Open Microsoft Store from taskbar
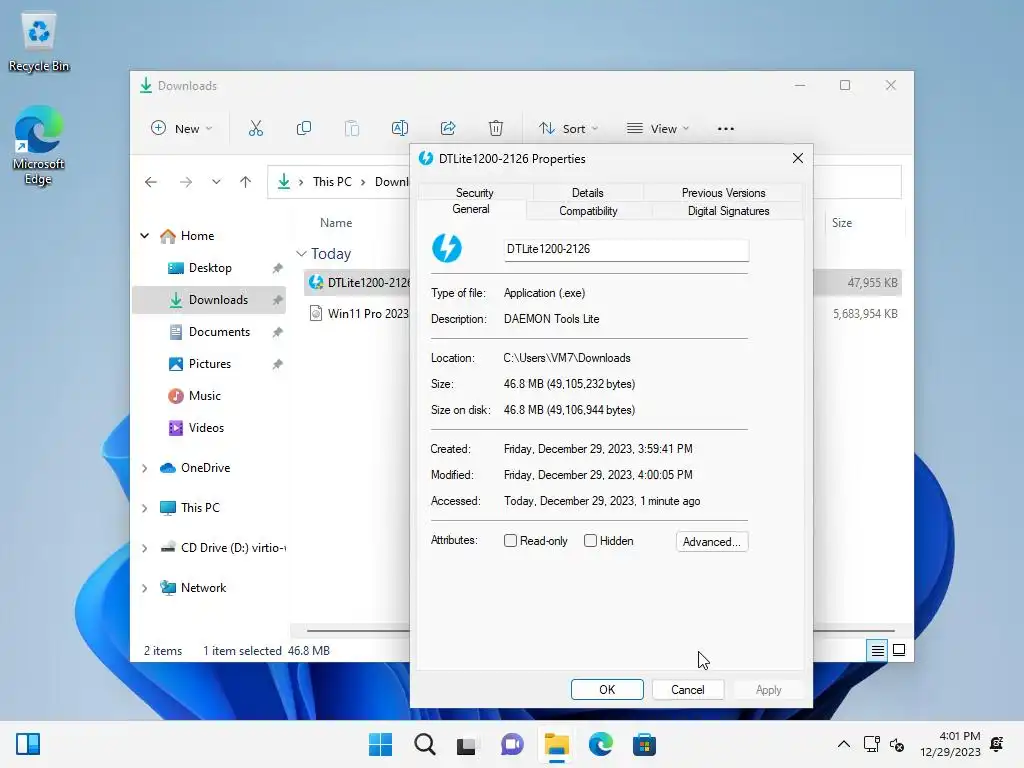Screen dimensions: 1024x768 coord(644,744)
